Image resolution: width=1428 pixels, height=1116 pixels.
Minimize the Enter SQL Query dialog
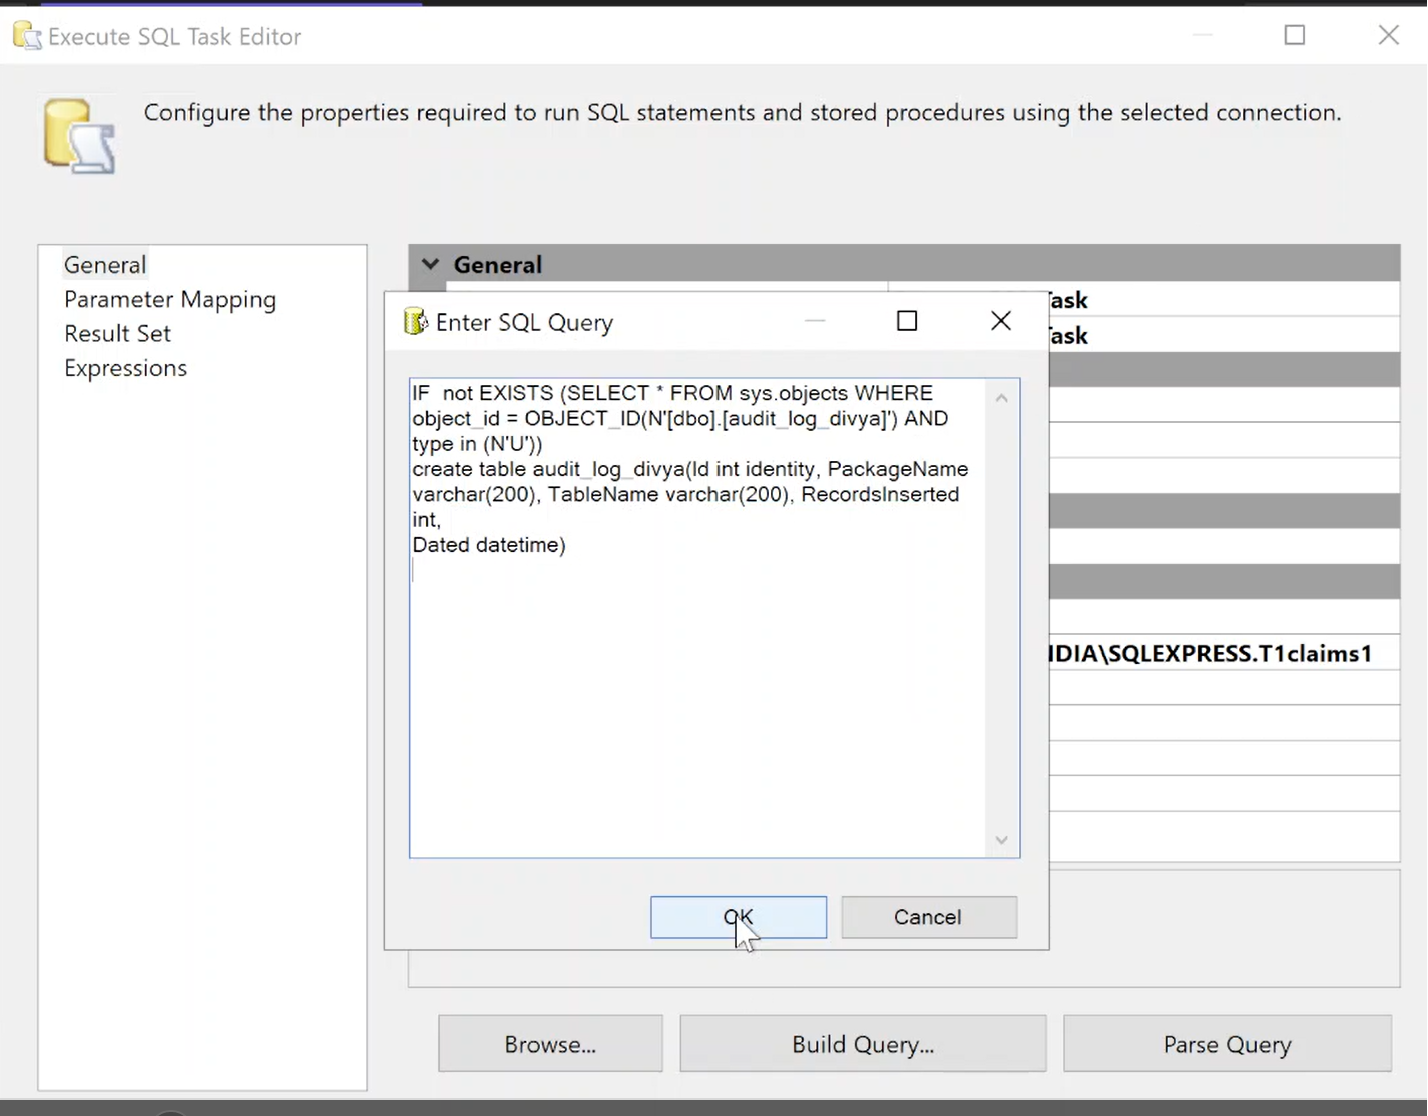click(815, 321)
